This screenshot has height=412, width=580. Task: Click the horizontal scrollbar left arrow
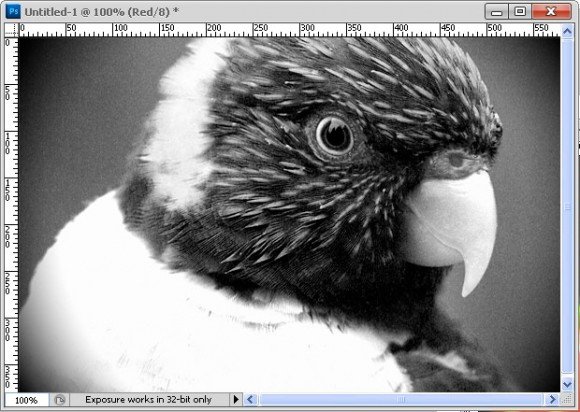[250, 399]
